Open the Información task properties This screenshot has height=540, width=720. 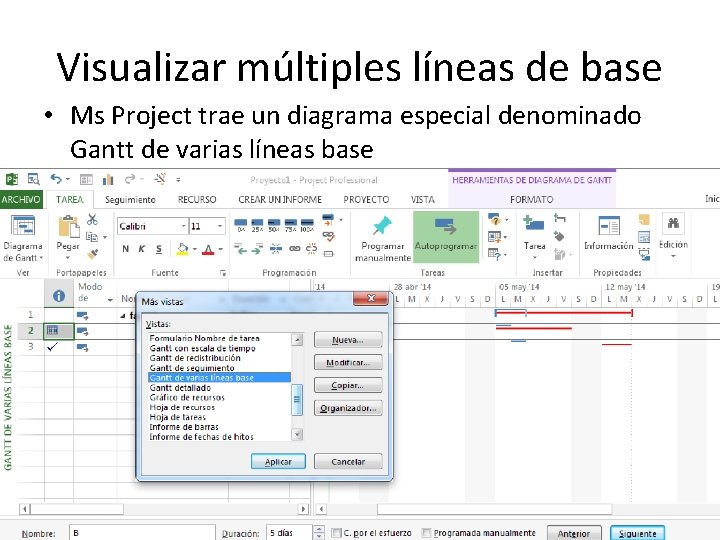tap(609, 234)
